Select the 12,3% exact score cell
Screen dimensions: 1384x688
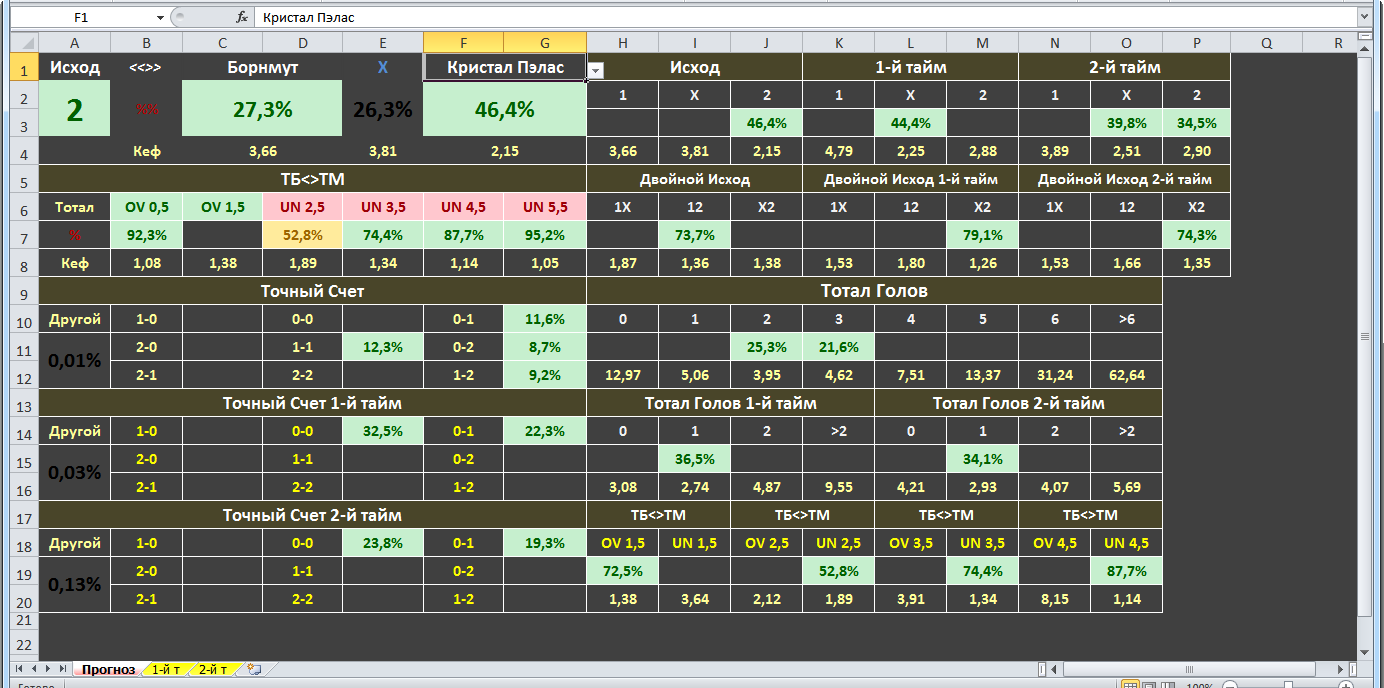coord(383,348)
